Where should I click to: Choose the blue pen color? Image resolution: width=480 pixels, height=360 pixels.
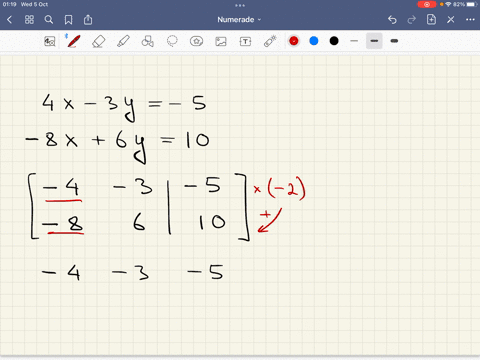[x=314, y=41]
